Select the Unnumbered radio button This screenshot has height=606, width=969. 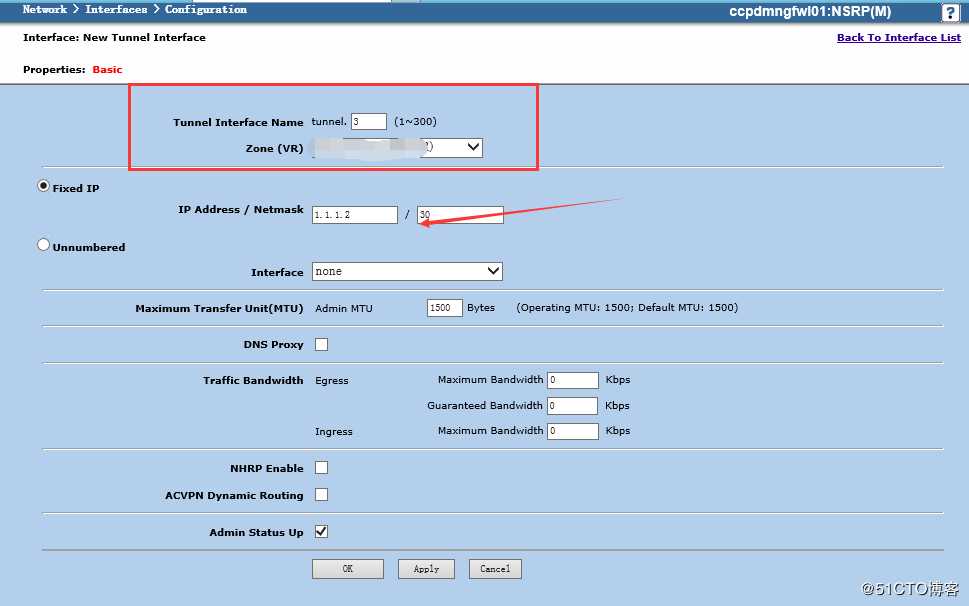click(x=43, y=245)
